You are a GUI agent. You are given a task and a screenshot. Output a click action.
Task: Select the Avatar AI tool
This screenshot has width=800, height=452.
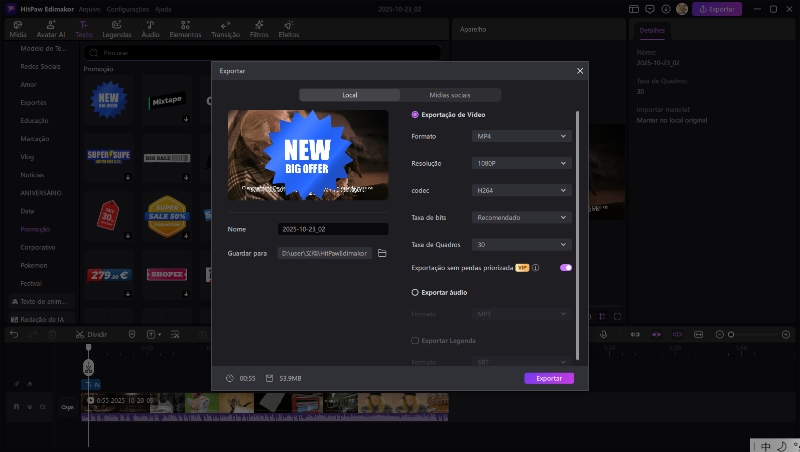[x=51, y=28]
